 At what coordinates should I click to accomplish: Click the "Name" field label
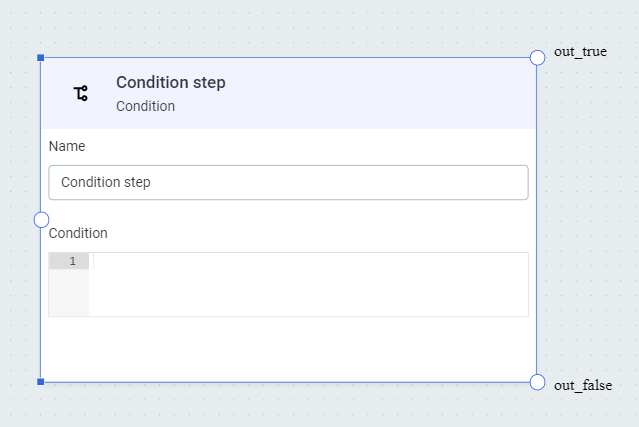pos(67,146)
